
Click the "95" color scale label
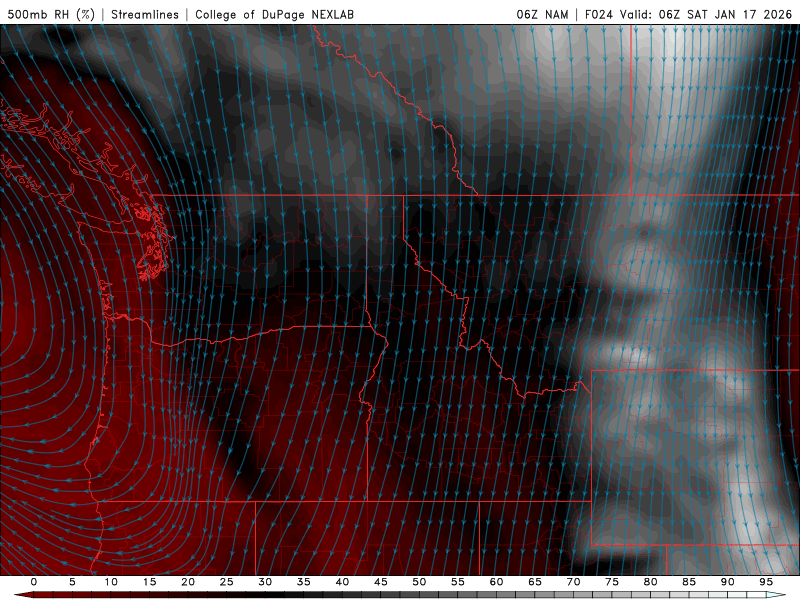coord(766,582)
